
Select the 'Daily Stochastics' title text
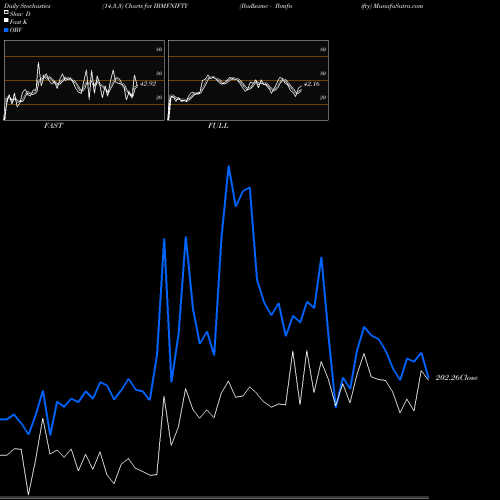(x=27, y=6)
